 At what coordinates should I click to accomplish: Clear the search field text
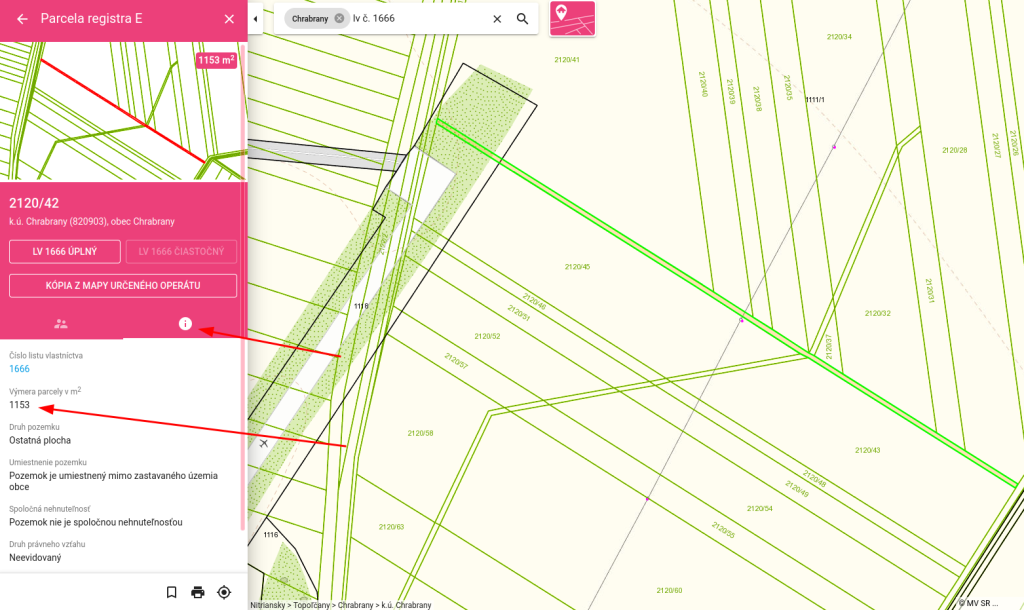point(497,19)
